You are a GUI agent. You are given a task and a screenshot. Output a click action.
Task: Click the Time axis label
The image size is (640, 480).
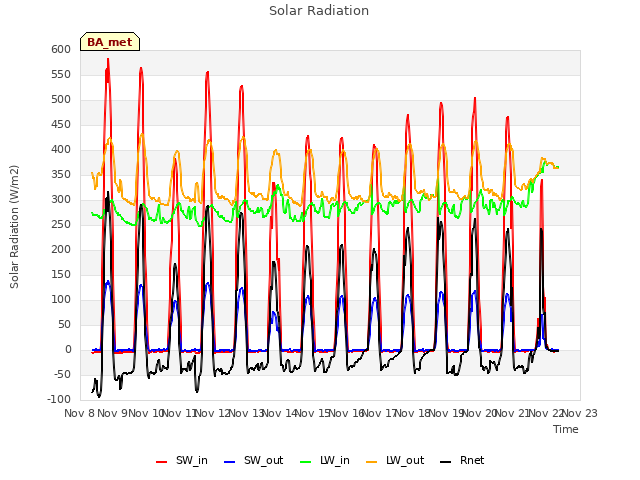[566, 429]
